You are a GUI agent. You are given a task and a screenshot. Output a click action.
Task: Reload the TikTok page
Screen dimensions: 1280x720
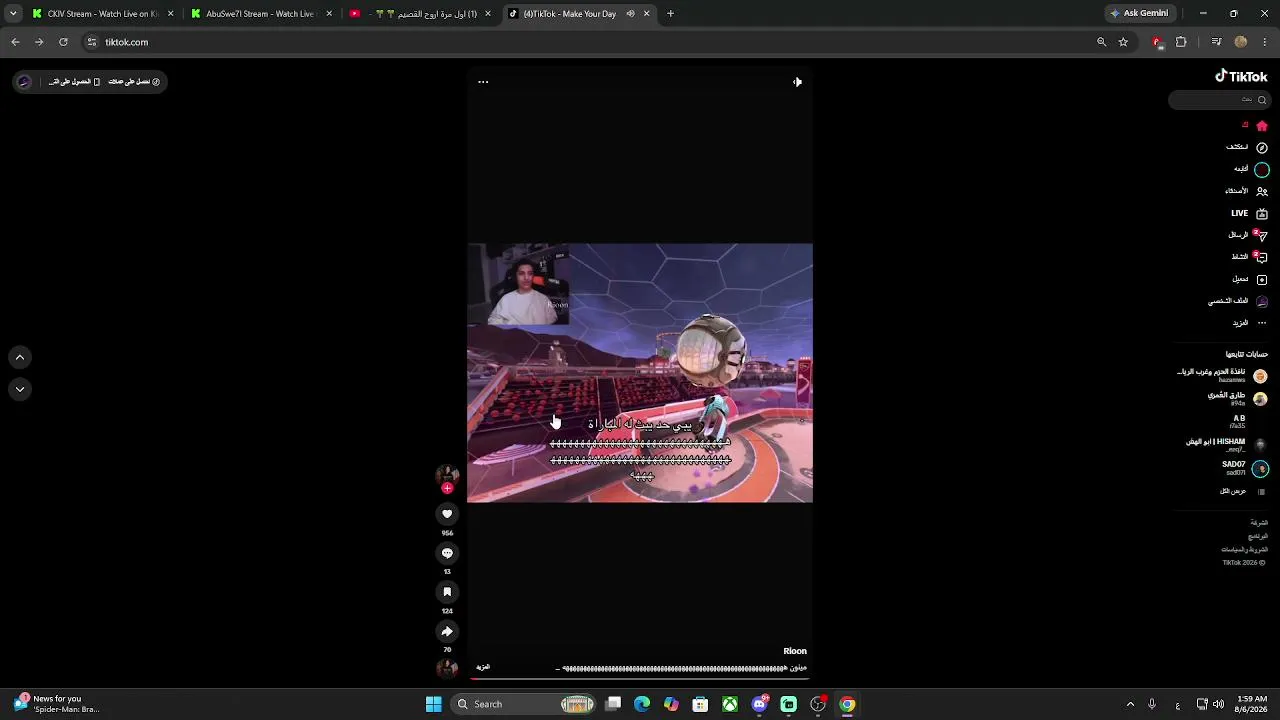point(63,42)
